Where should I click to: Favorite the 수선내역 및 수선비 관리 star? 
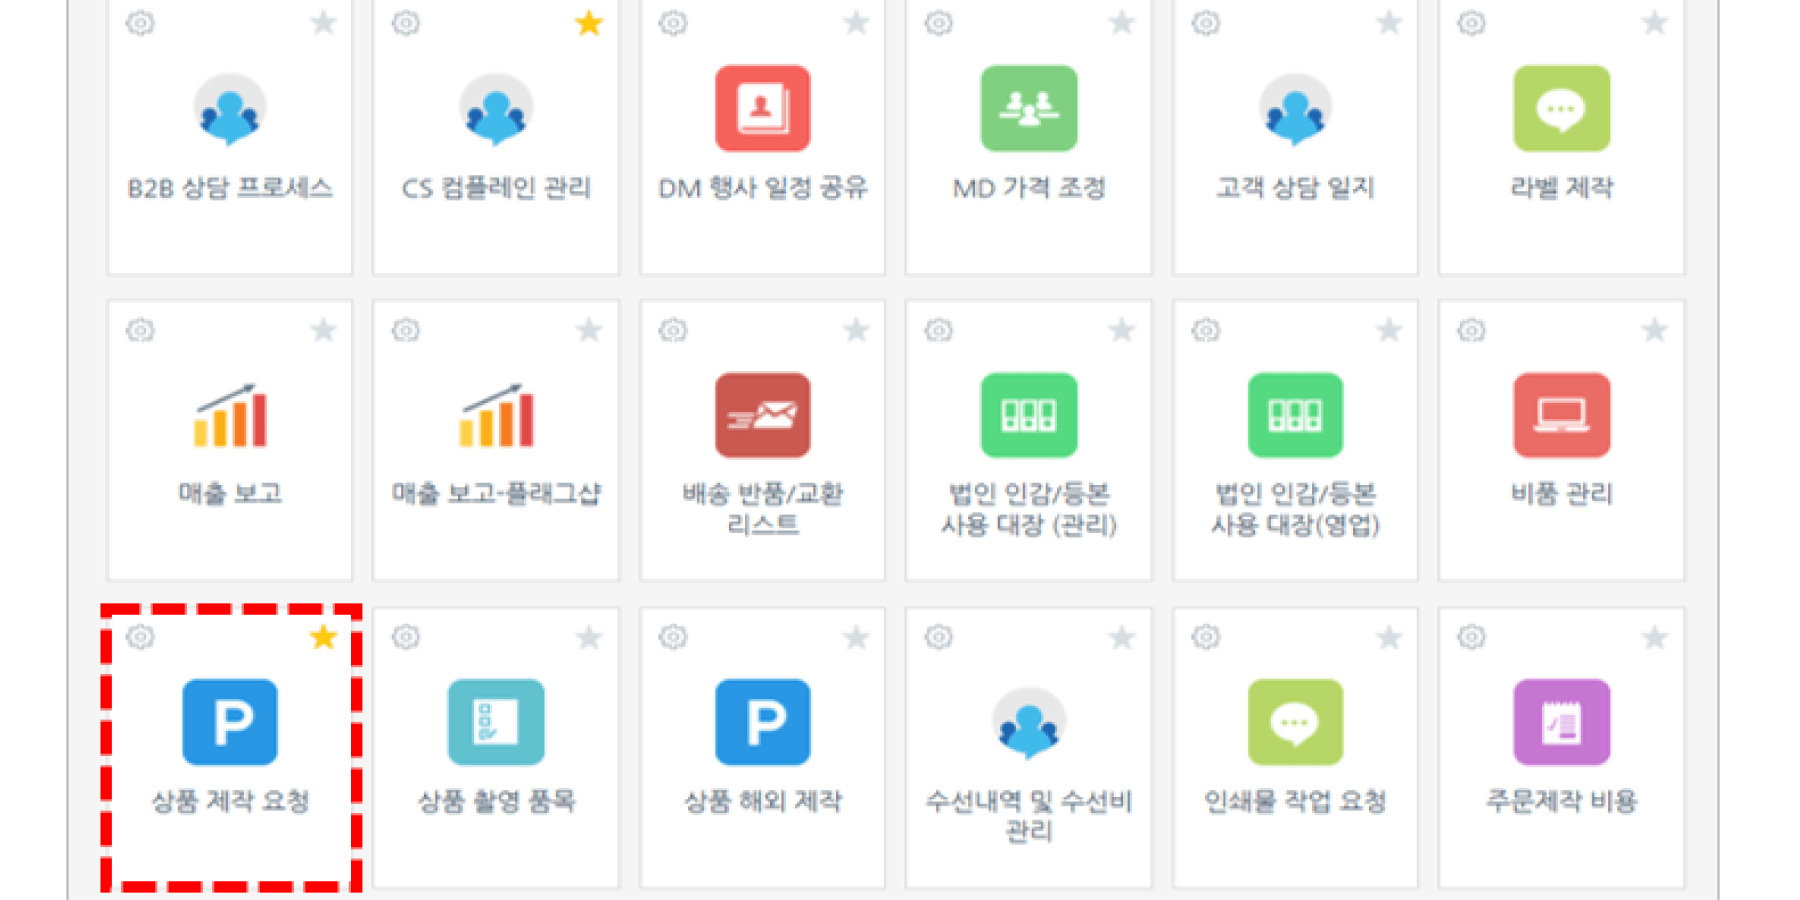pyautogui.click(x=1122, y=637)
